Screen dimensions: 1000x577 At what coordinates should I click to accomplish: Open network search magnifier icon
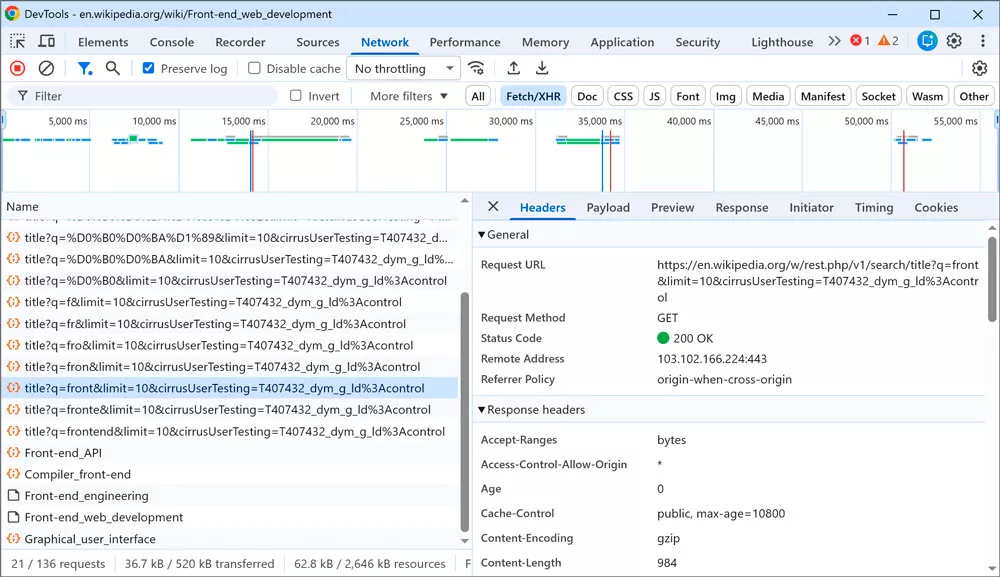(113, 68)
